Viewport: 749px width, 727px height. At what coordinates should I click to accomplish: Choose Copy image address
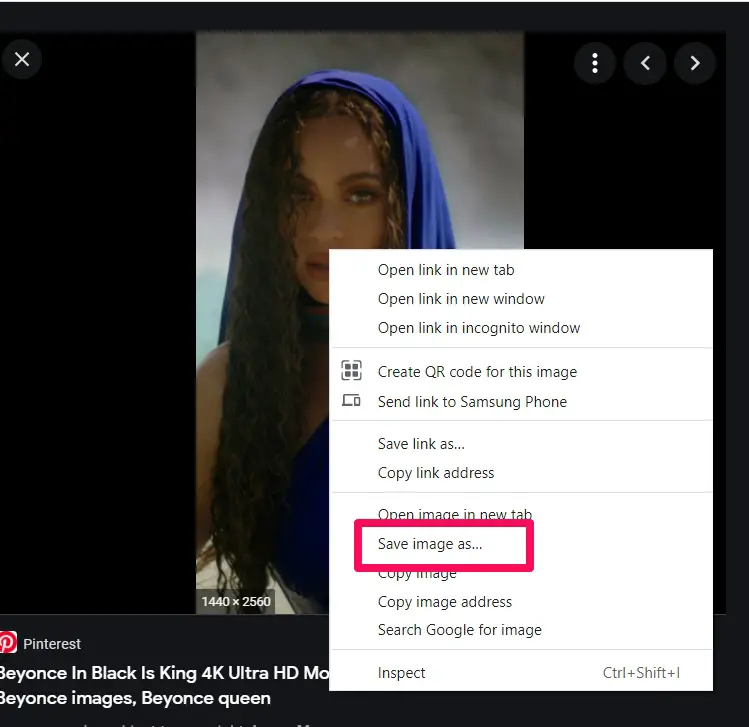[x=521, y=602]
